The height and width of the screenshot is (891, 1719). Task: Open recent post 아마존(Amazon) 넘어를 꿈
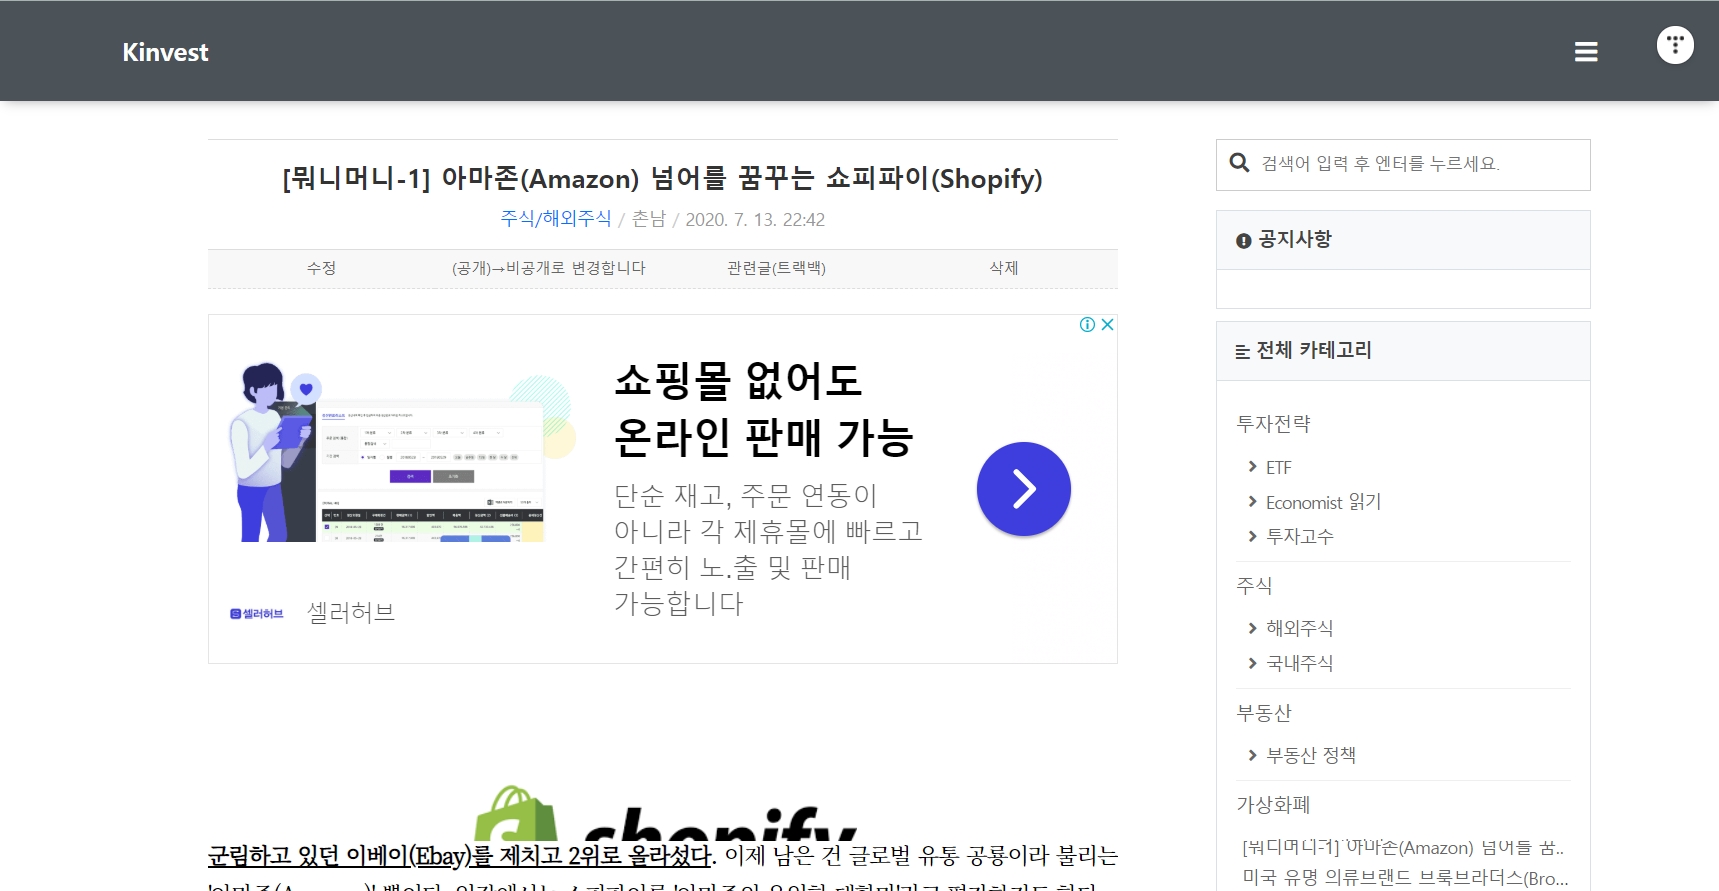pos(1403,848)
